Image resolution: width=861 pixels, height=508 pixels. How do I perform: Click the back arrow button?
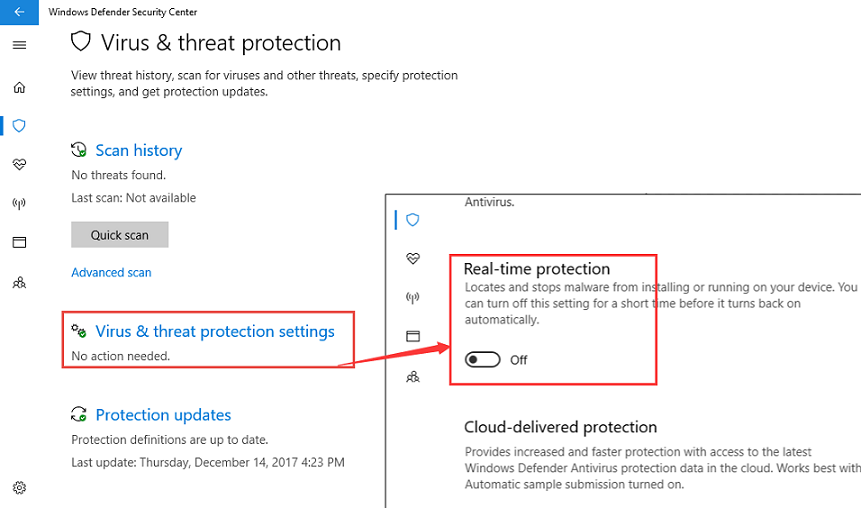[x=19, y=12]
